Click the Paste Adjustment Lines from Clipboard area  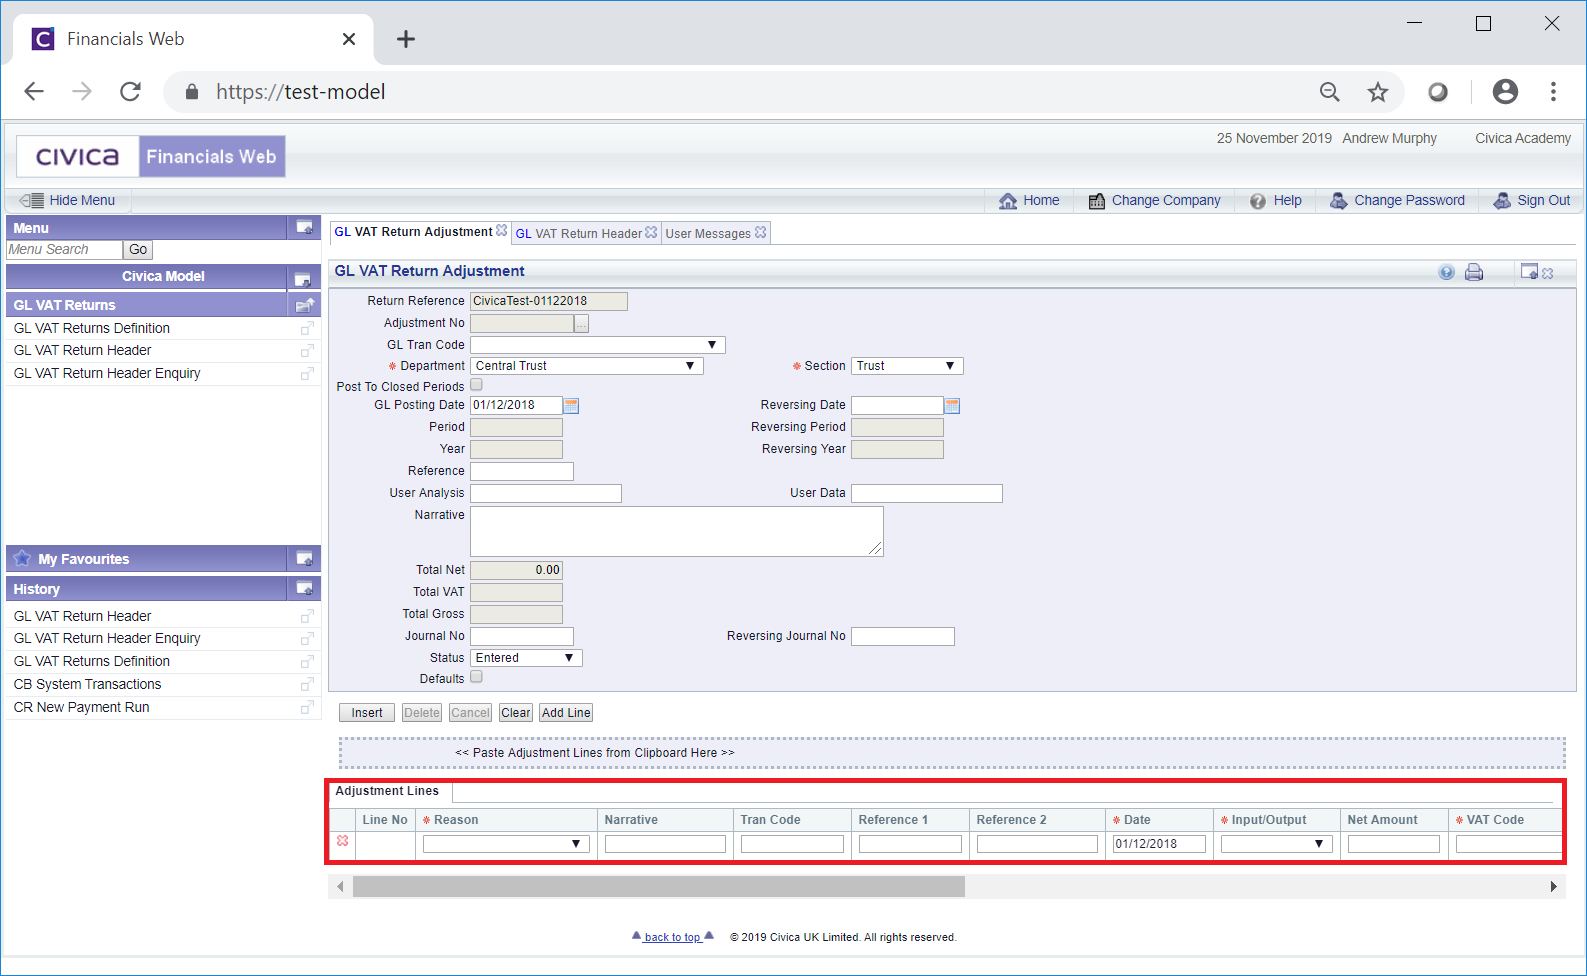coord(952,753)
